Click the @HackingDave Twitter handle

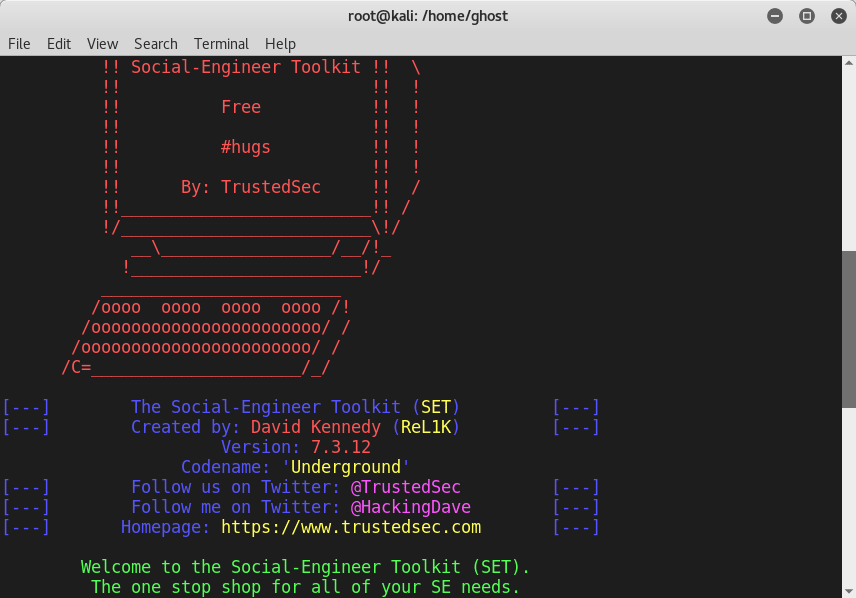pyautogui.click(x=411, y=507)
